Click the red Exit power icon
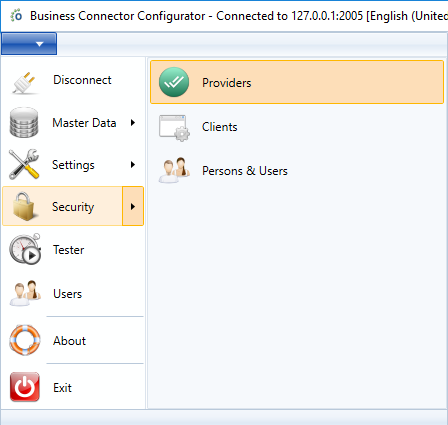448x425 pixels. pyautogui.click(x=25, y=387)
